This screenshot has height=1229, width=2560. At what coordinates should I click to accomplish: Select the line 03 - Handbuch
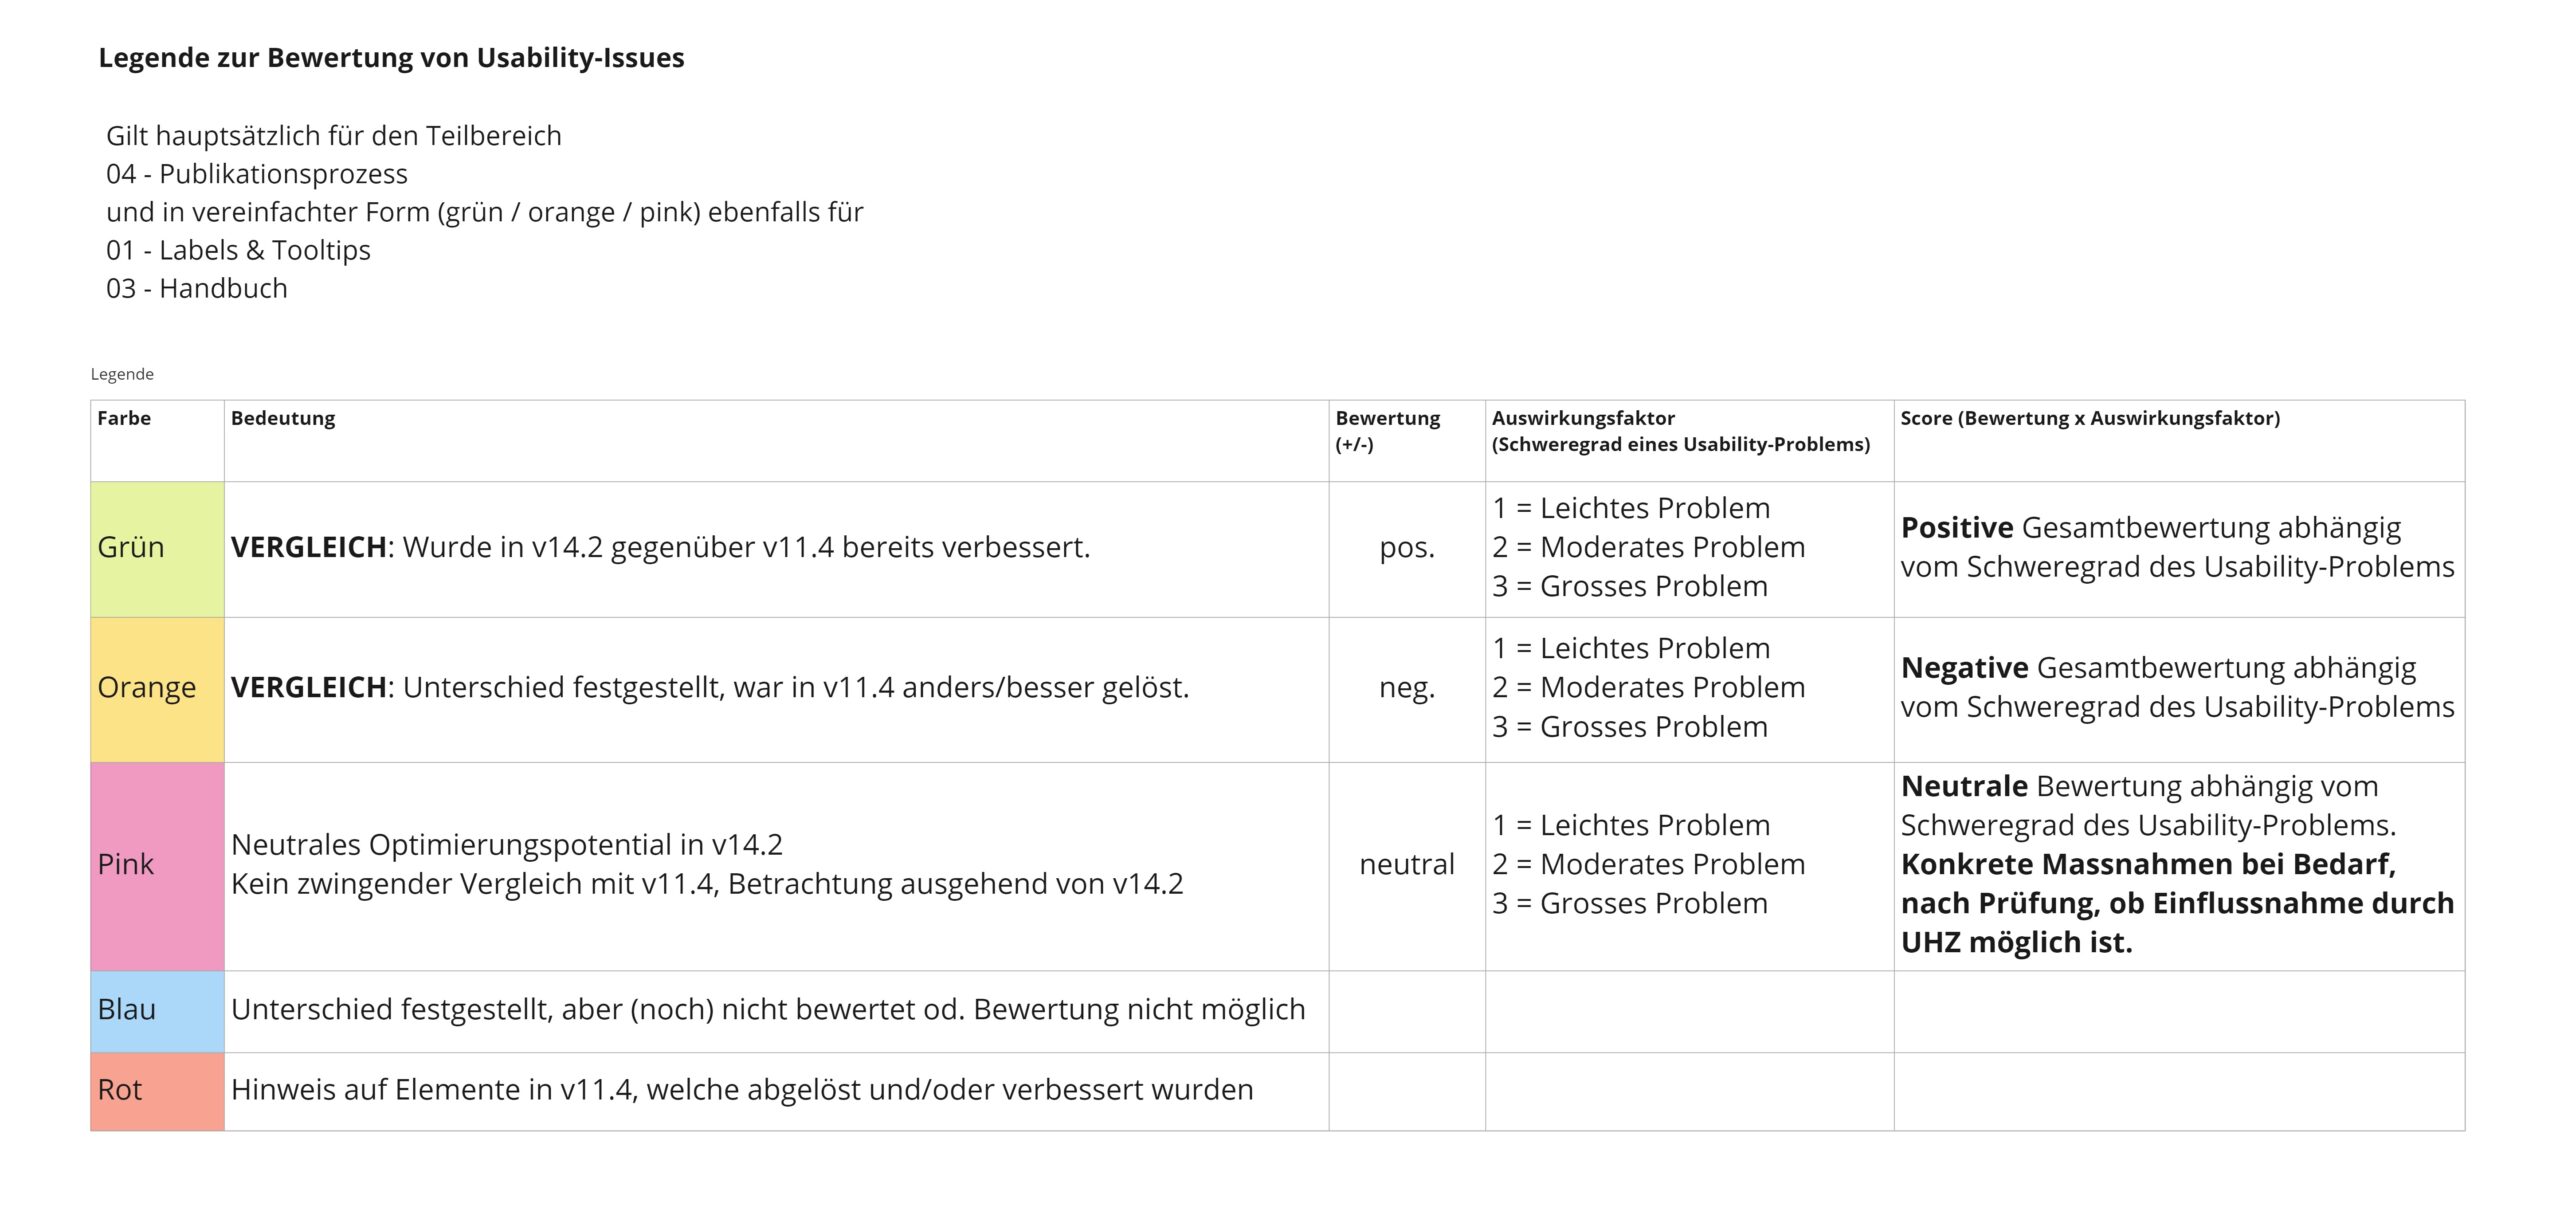coord(197,288)
